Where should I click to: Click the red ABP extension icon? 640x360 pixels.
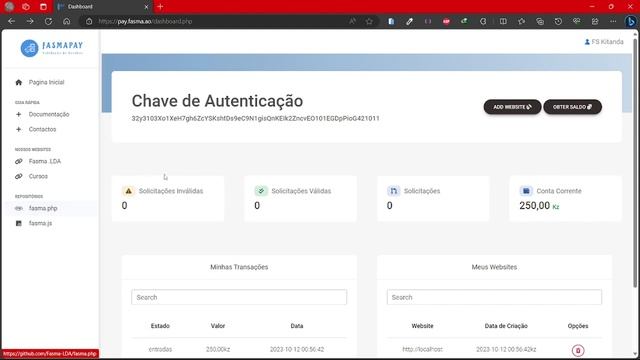[x=446, y=21]
